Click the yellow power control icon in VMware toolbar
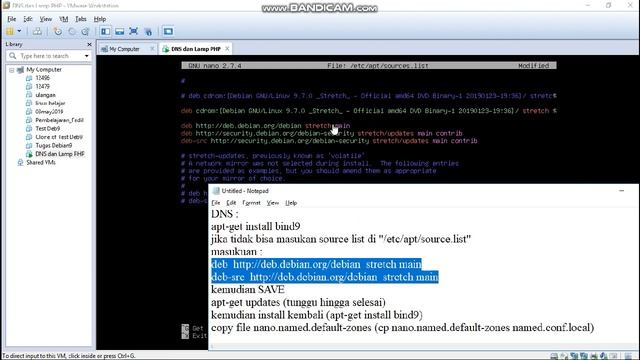The image size is (640, 360). pyautogui.click(x=10, y=31)
